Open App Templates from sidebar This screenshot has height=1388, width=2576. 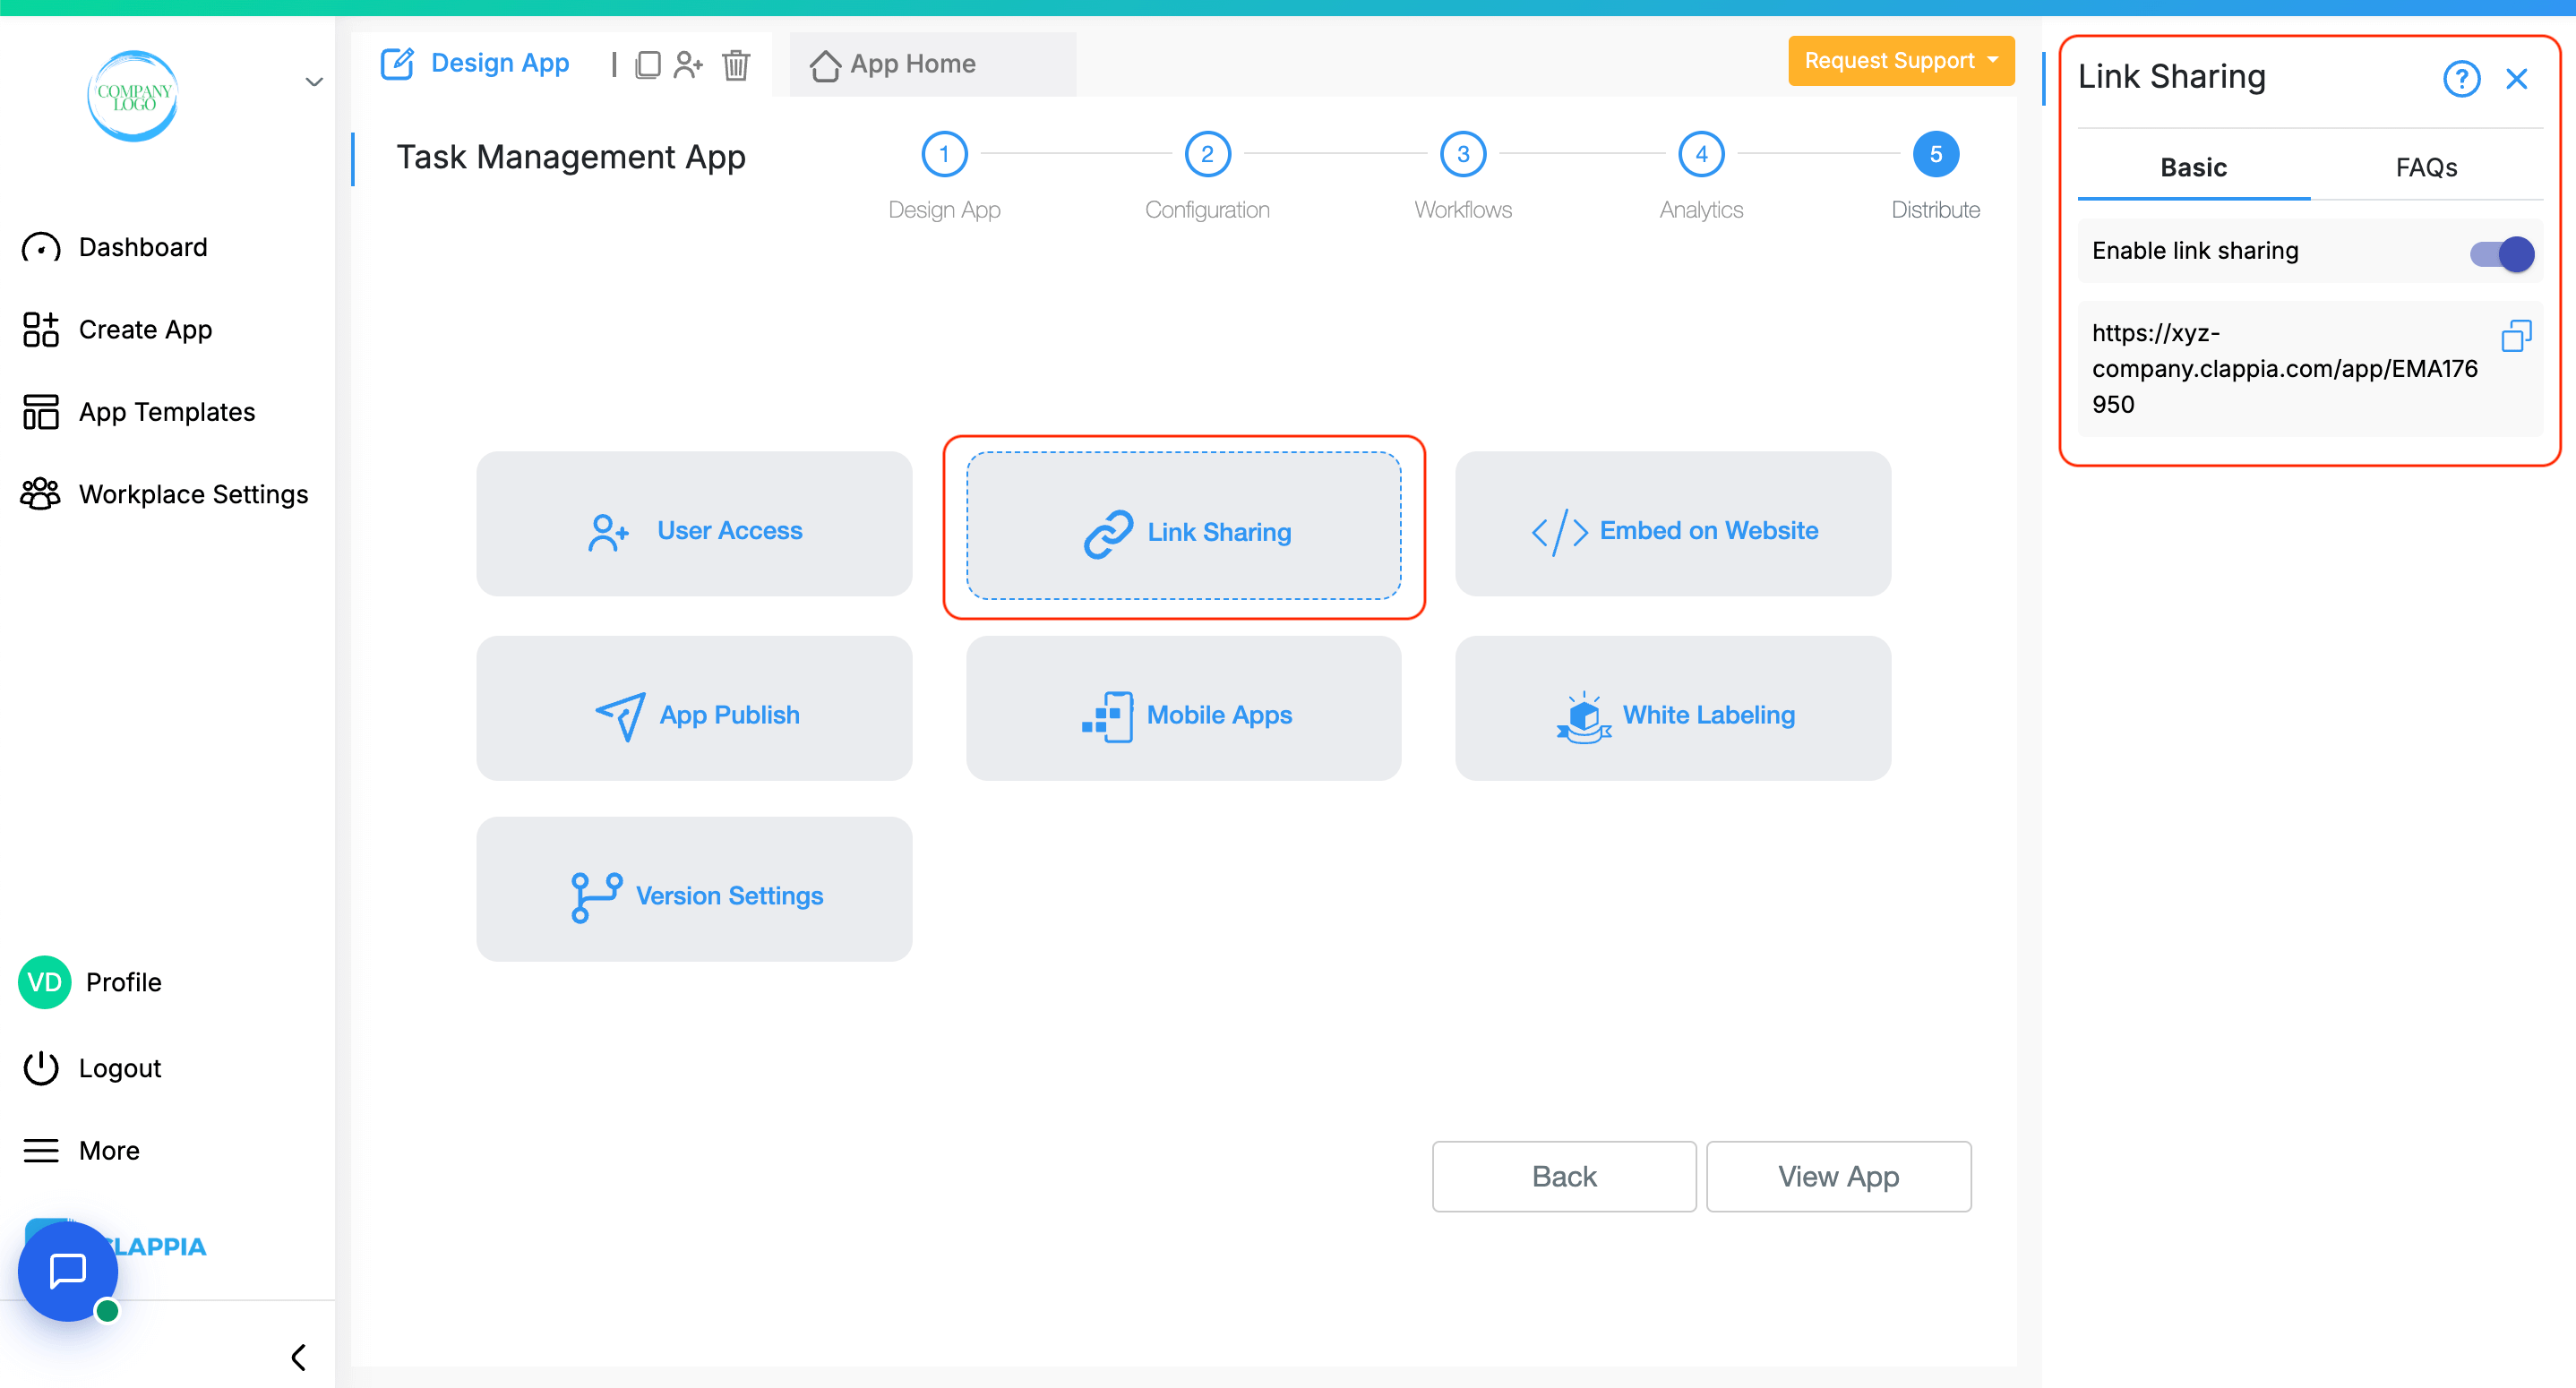pyautogui.click(x=167, y=412)
